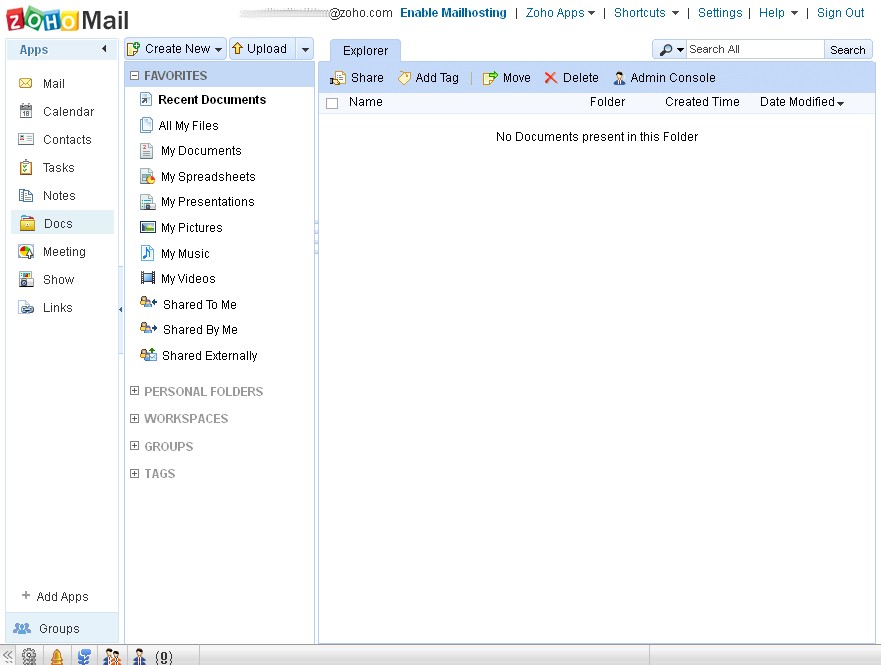Open Recent Documents
Screen dimensions: 881x665
coord(212,99)
